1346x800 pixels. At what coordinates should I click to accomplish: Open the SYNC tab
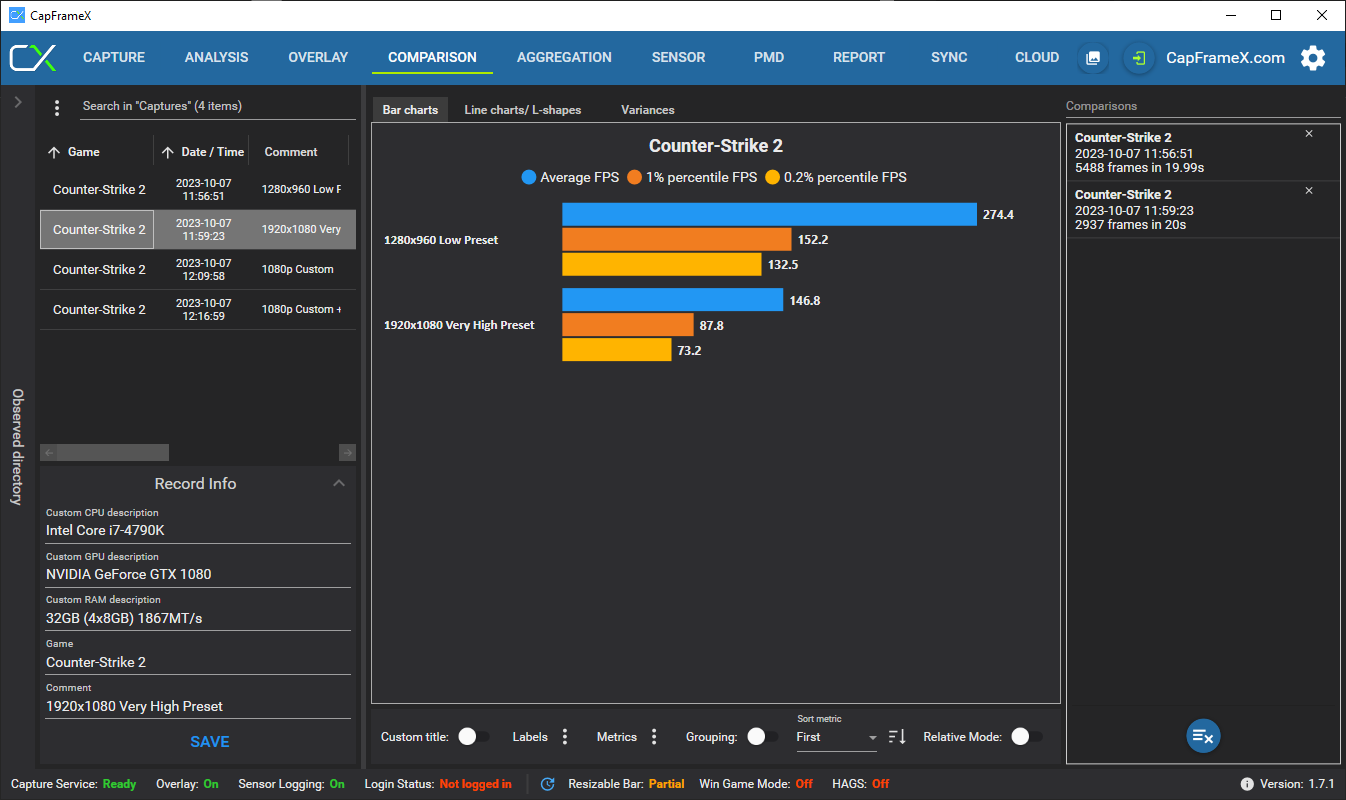tap(949, 58)
